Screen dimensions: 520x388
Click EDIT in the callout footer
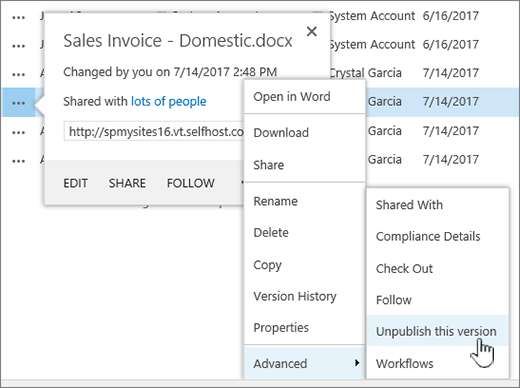[x=76, y=183]
